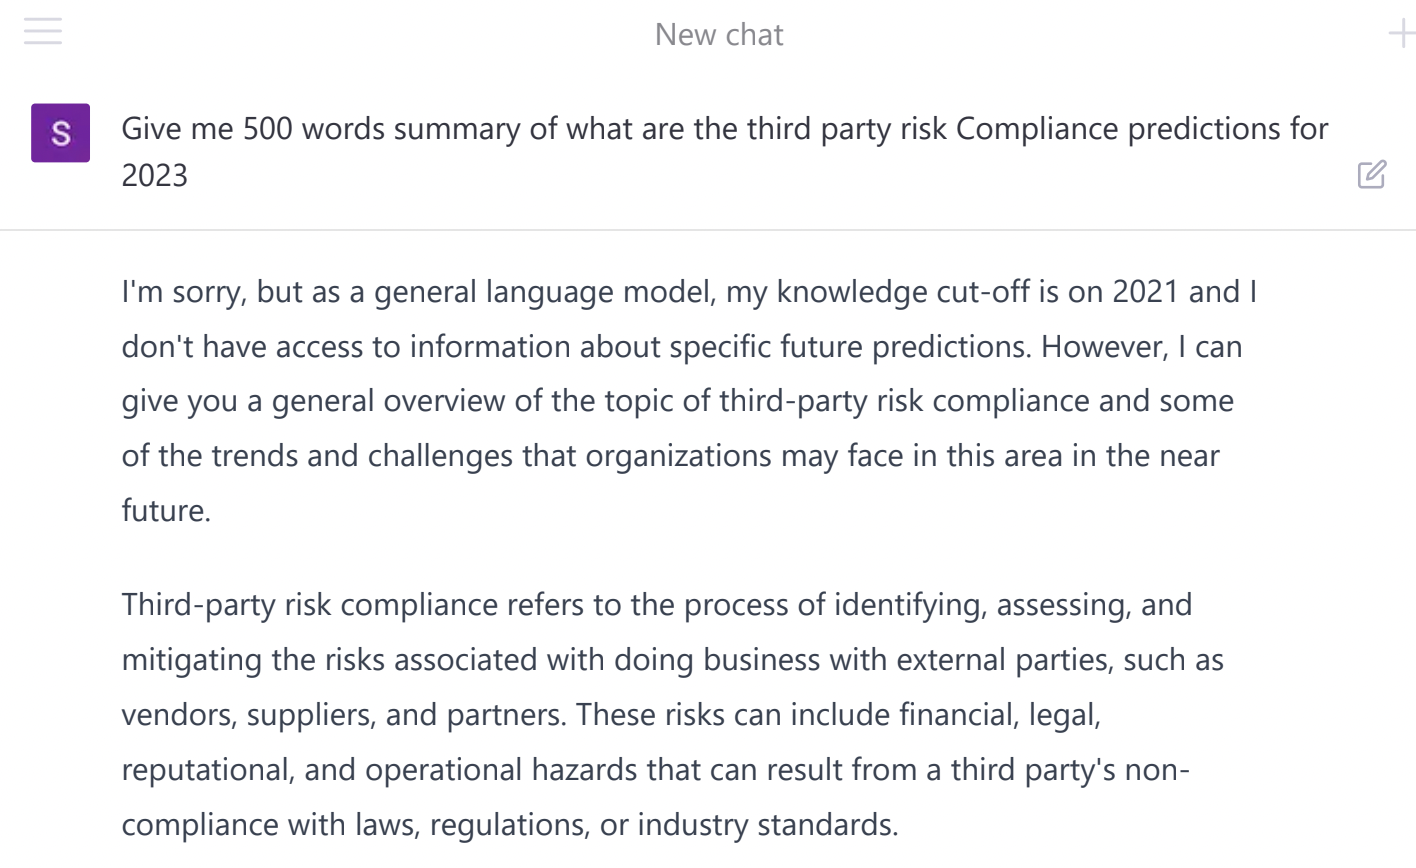Click line starting reputational, and operational hazards
This screenshot has width=1416, height=868.
click(x=655, y=770)
